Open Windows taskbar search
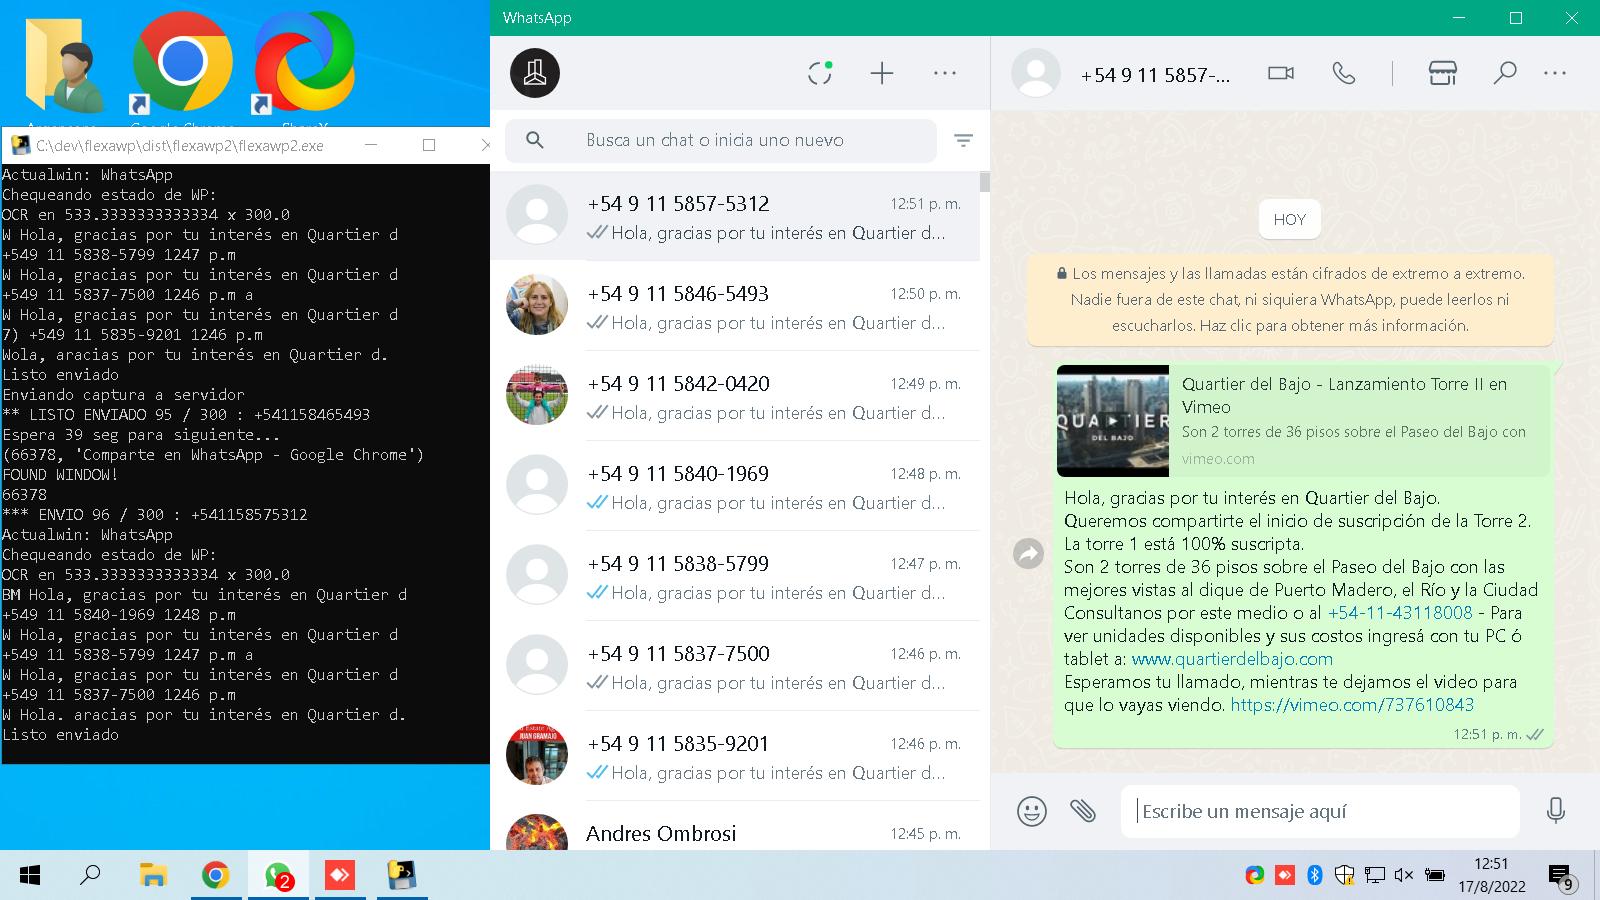Viewport: 1600px width, 900px height. pos(90,876)
